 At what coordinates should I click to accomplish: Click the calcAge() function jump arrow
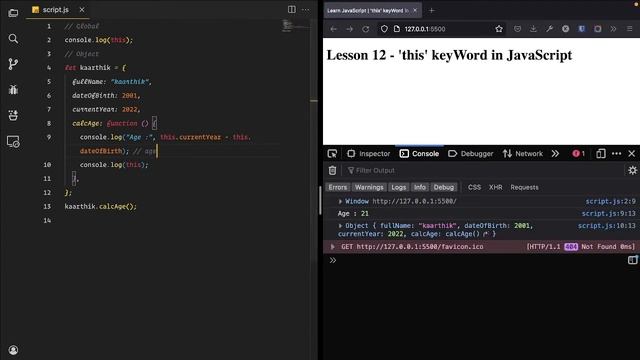click(x=485, y=234)
